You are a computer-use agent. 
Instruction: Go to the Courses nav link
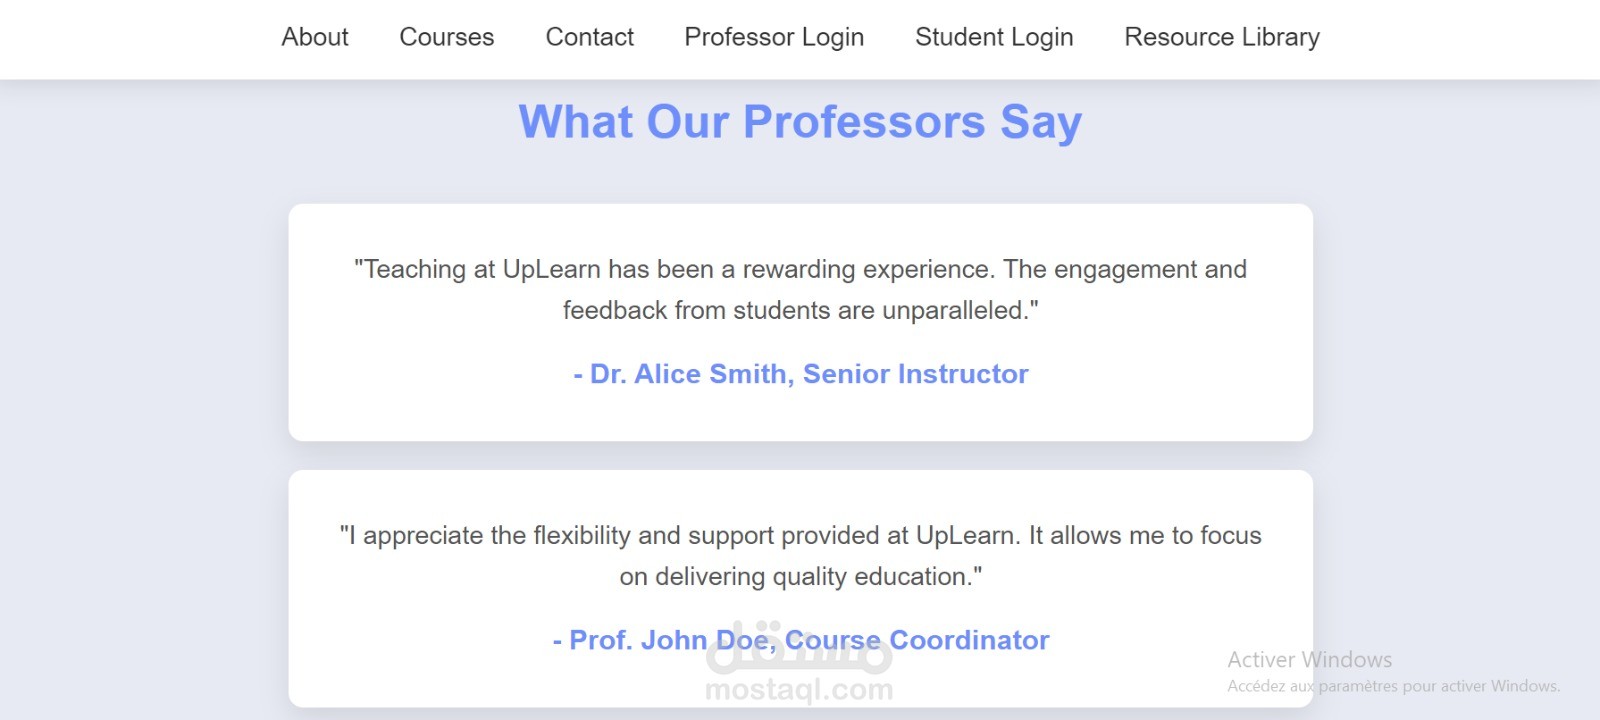[447, 37]
